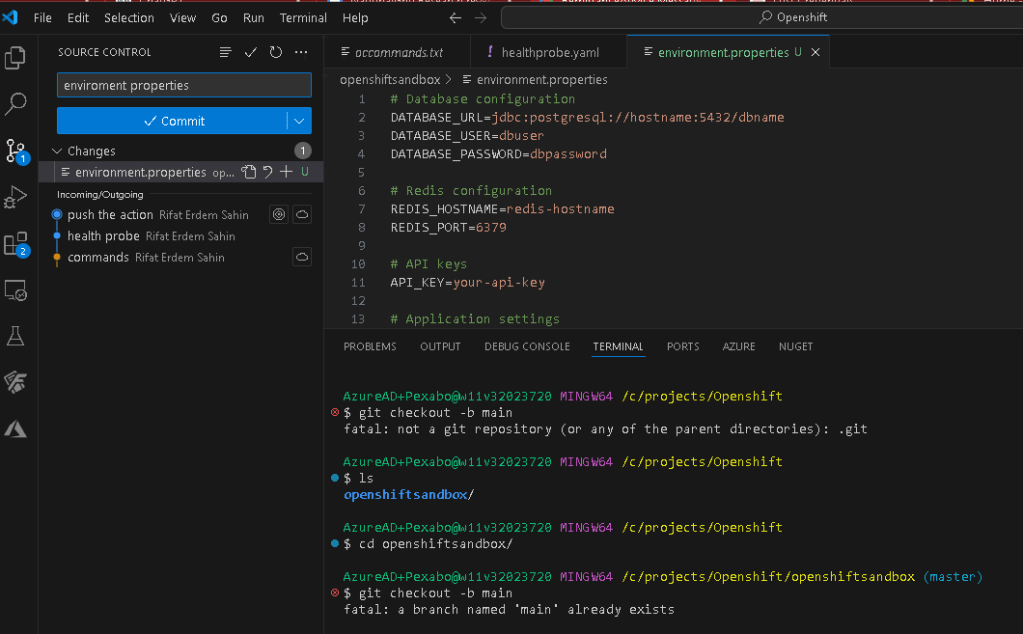Screen dimensions: 1023x634
Task: Click the DATABASE_URL line in editor
Action: click(x=587, y=117)
